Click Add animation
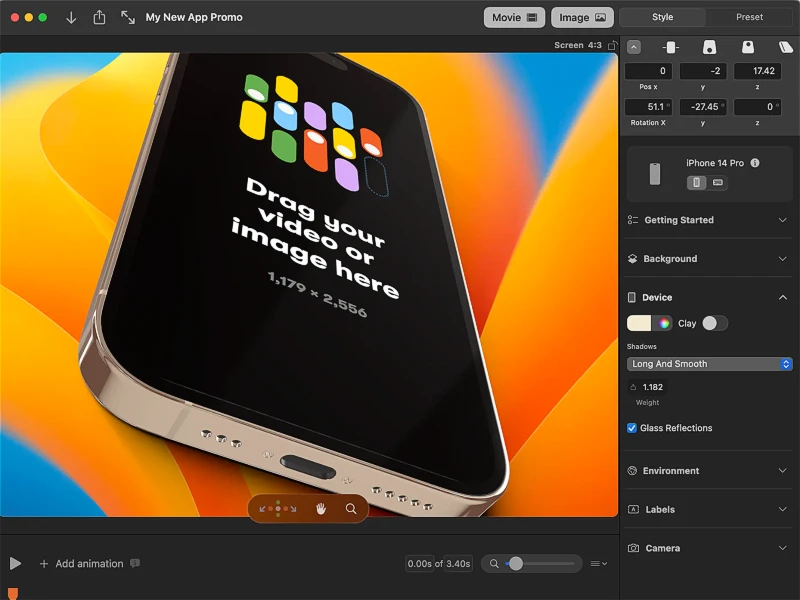 coord(82,564)
